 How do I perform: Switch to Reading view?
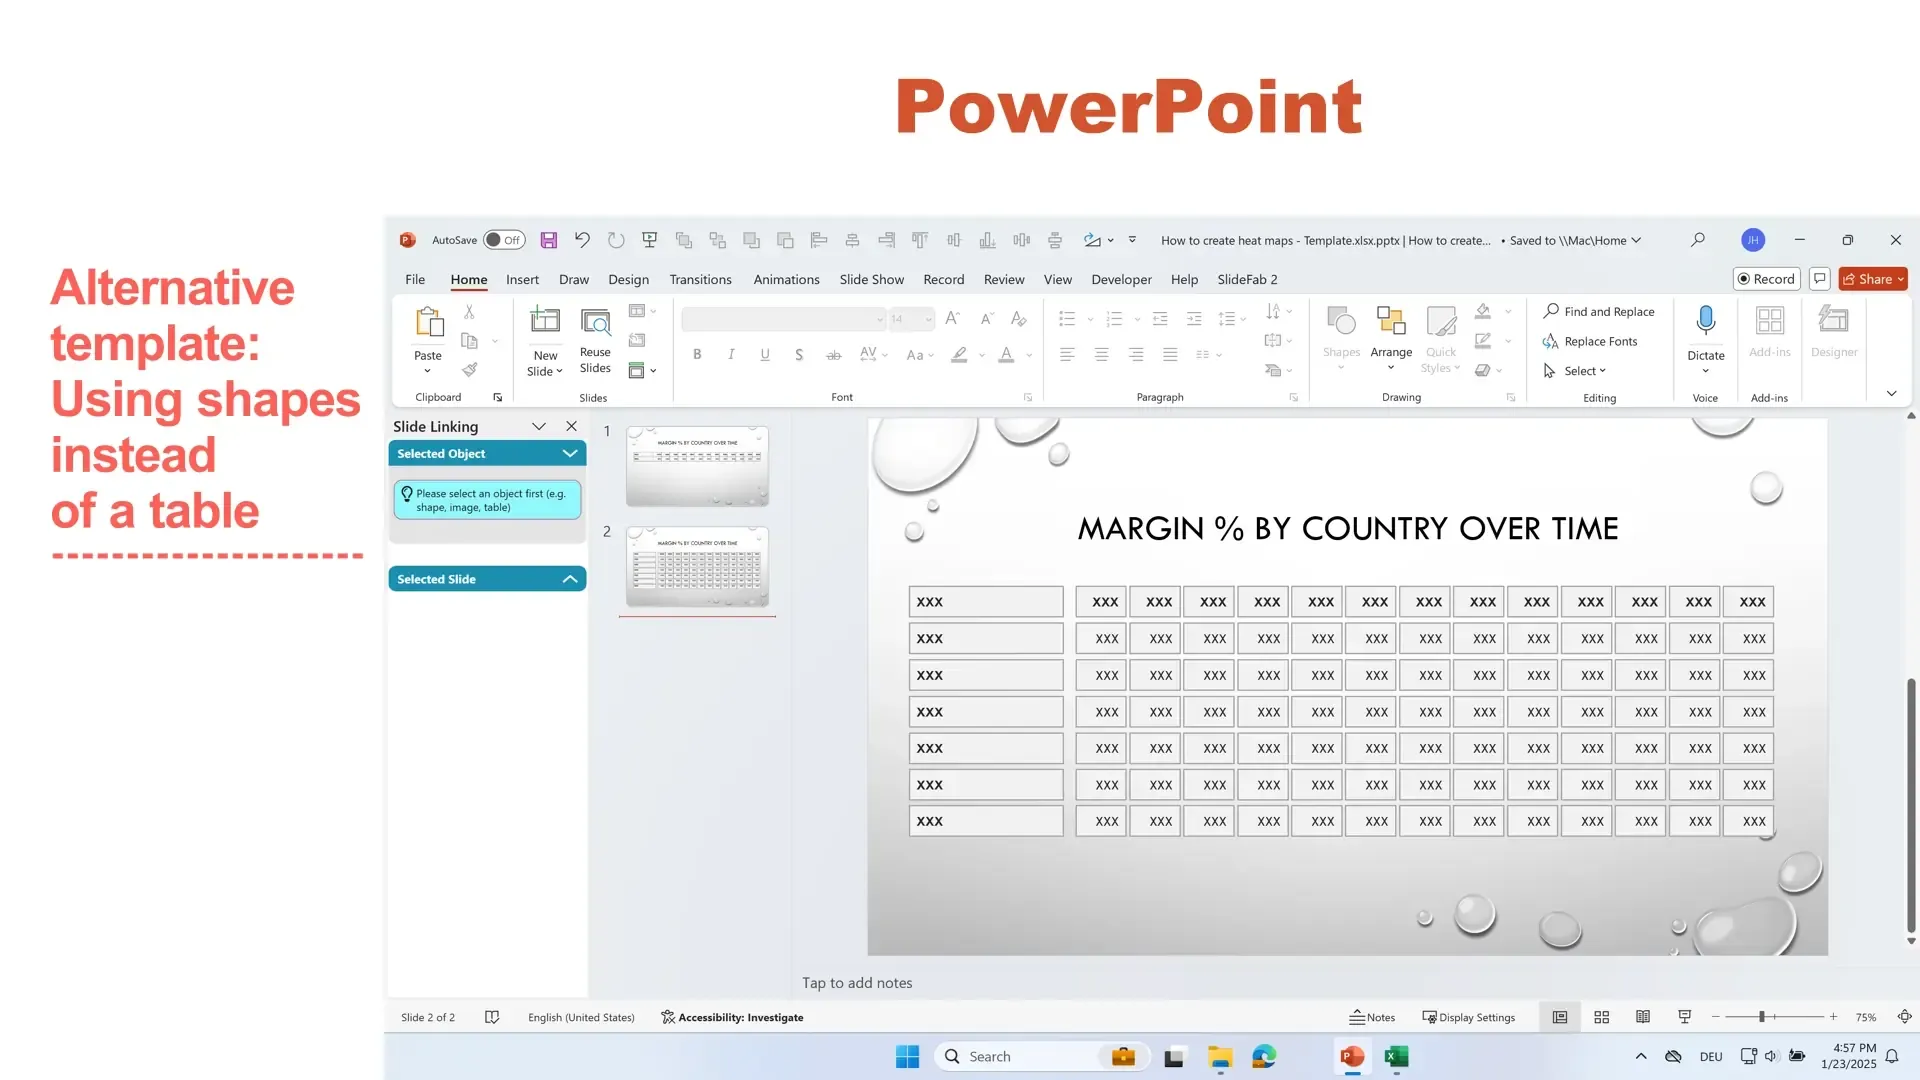[1643, 1017]
